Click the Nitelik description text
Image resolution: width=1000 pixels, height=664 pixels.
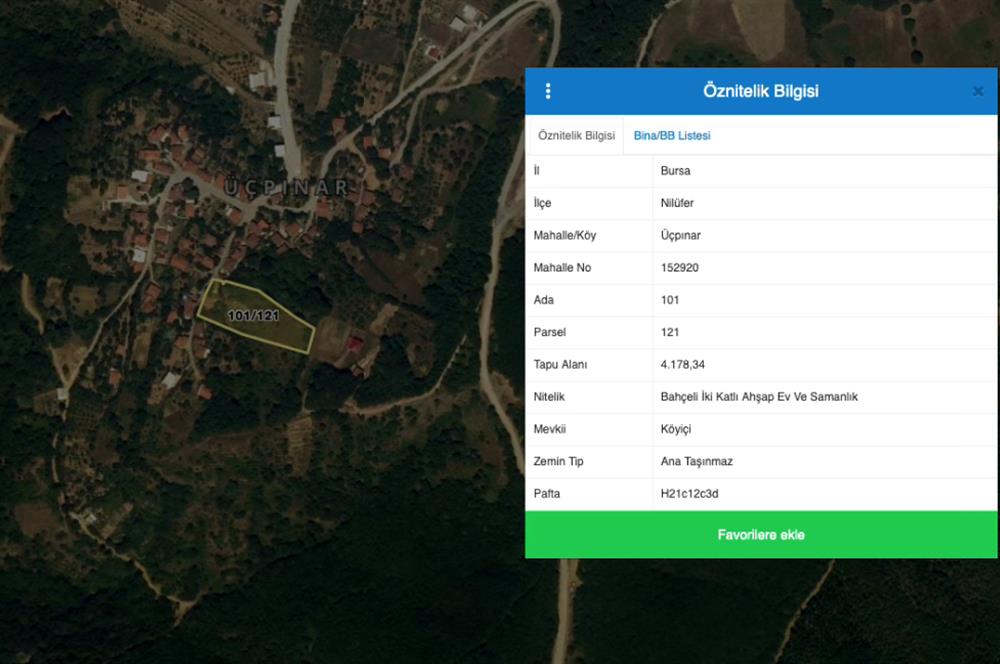pyautogui.click(x=759, y=397)
